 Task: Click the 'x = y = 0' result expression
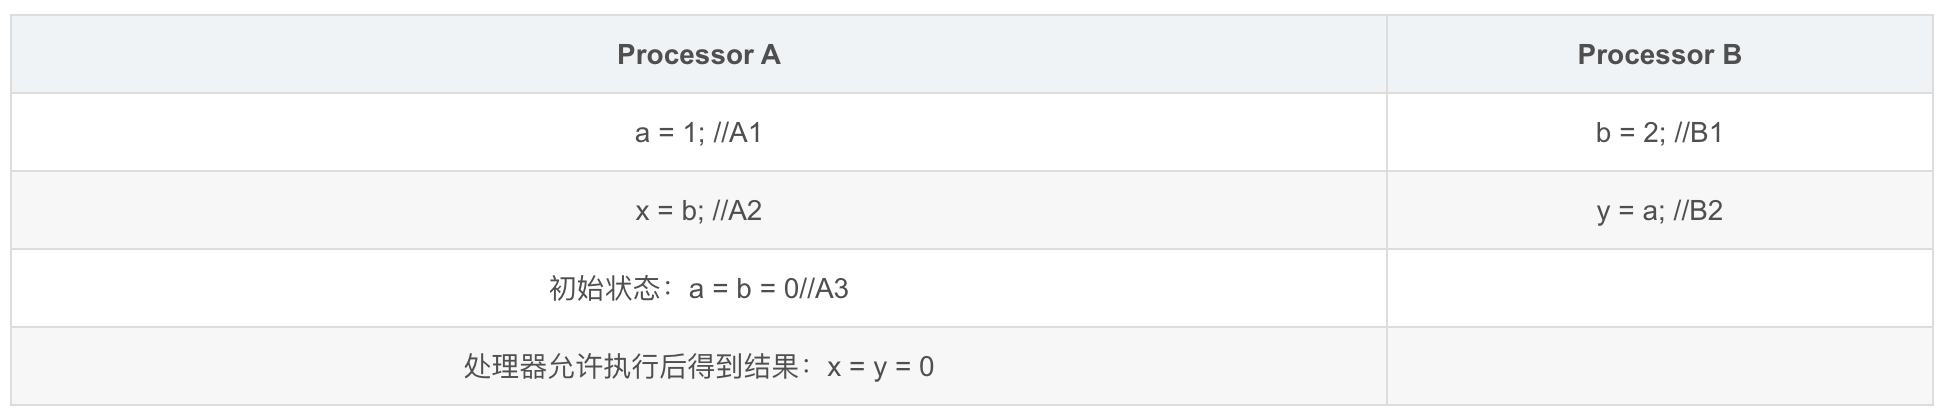(880, 367)
